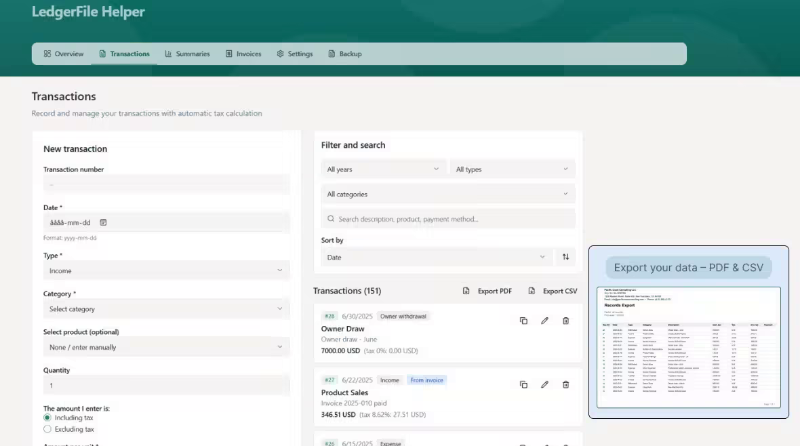Screen dimensions: 800x446
Task: Copy the Owner Draw transaction
Action: (523, 320)
